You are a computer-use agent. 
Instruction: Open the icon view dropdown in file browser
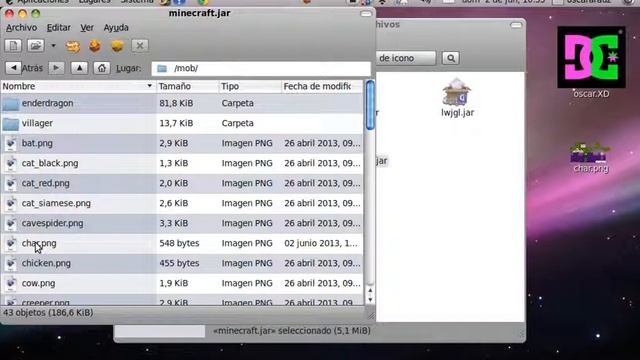(405, 58)
